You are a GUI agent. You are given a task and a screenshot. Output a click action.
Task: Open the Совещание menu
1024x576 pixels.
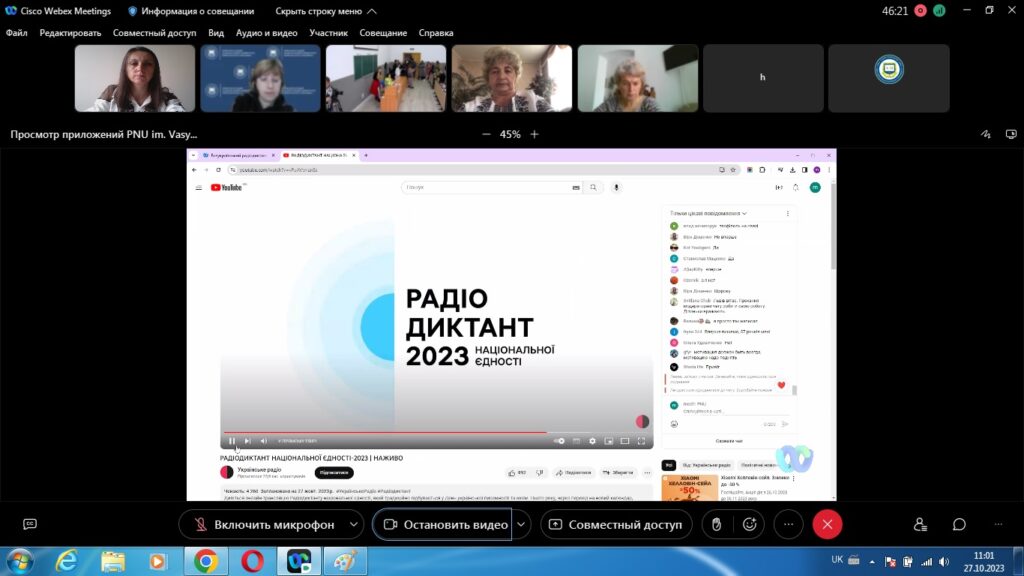(x=383, y=33)
